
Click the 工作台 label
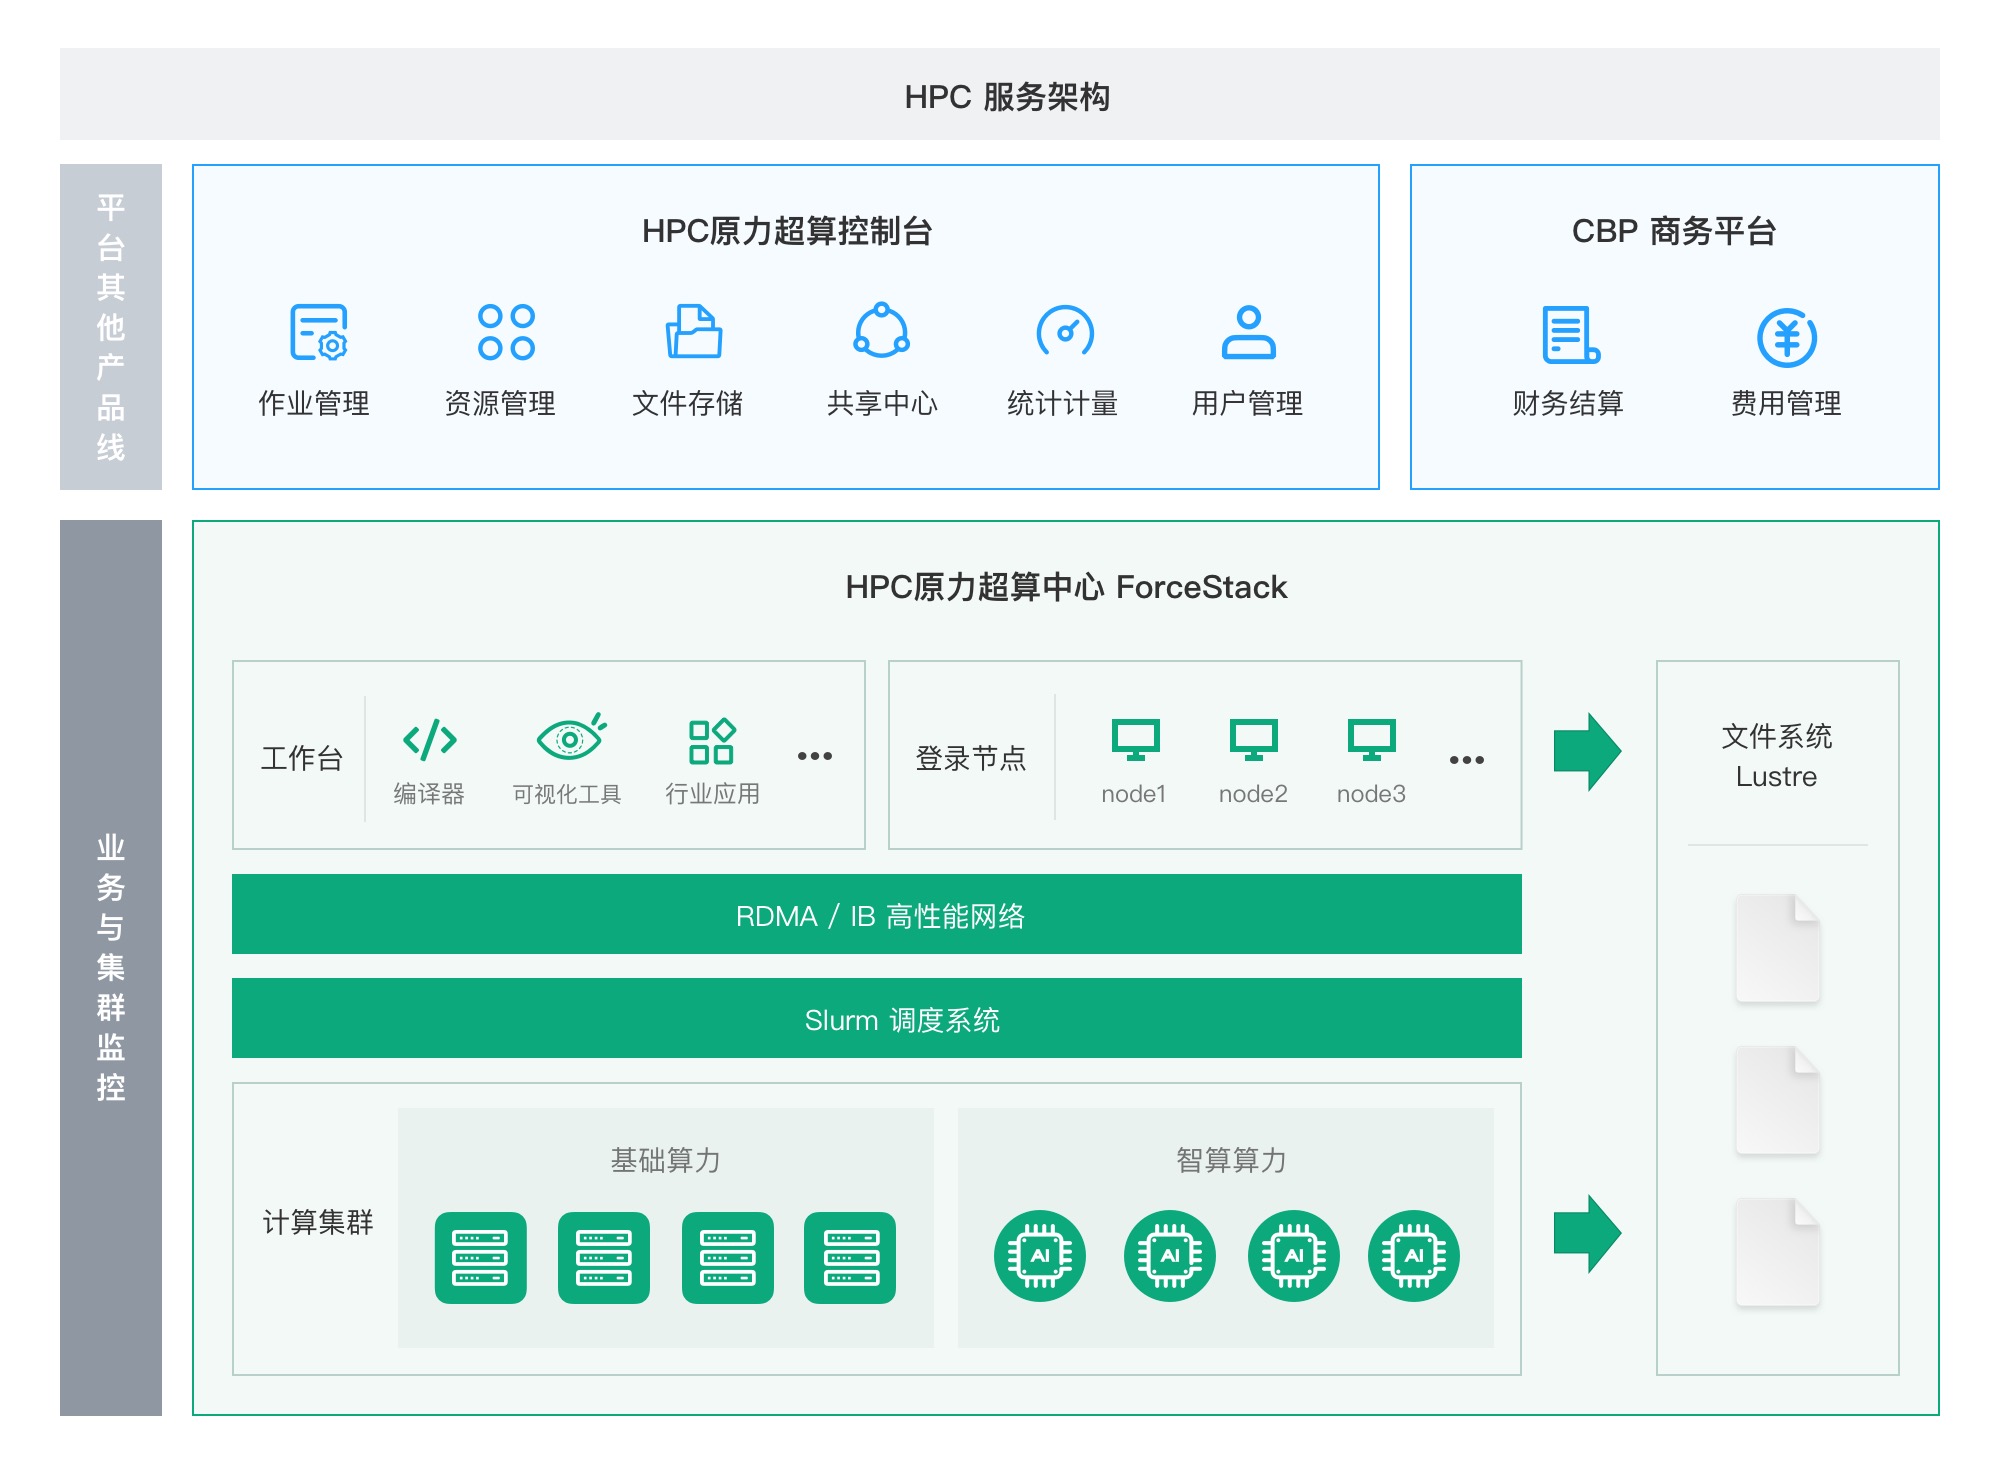[x=302, y=758]
